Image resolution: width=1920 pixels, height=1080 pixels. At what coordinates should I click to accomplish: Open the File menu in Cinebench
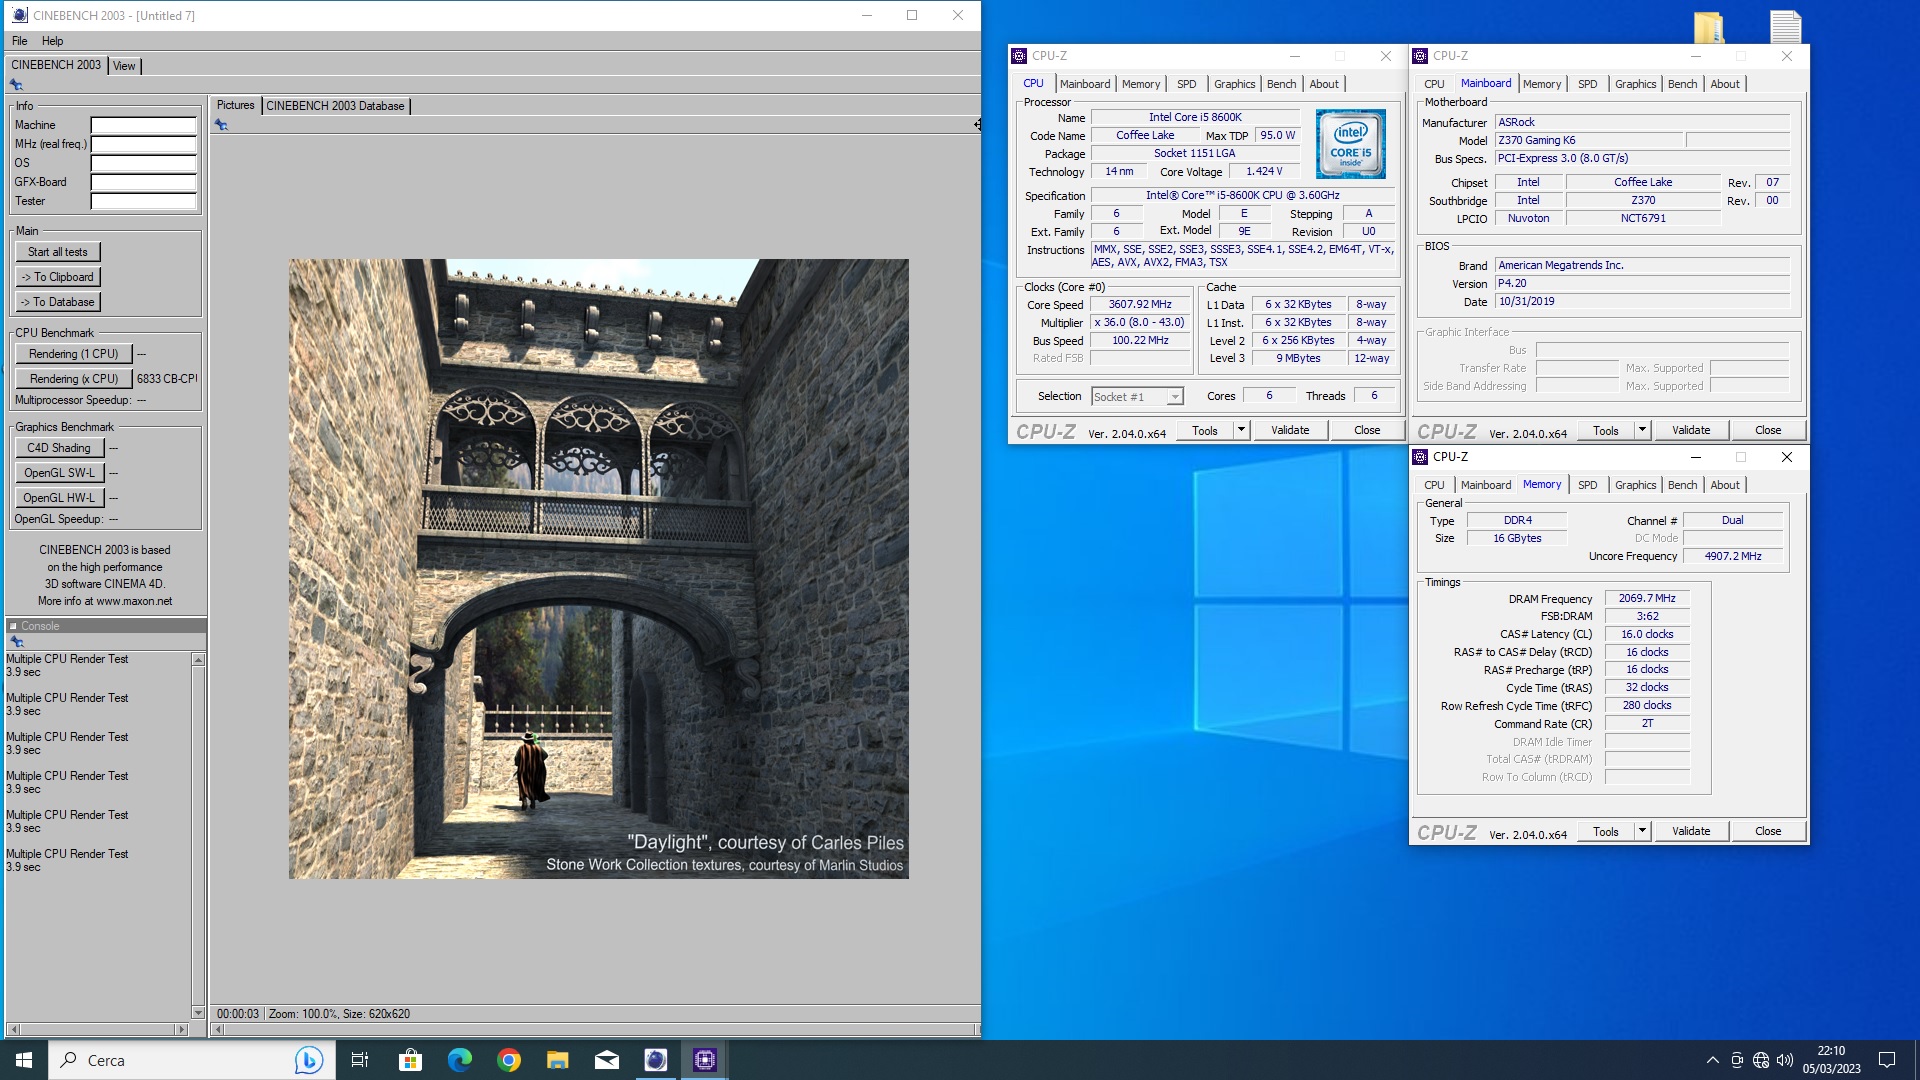coord(20,41)
